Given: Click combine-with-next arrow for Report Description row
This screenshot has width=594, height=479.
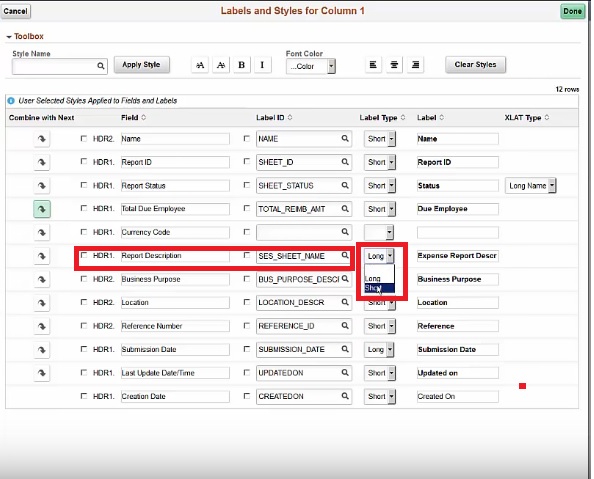Looking at the screenshot, I should [42, 256].
